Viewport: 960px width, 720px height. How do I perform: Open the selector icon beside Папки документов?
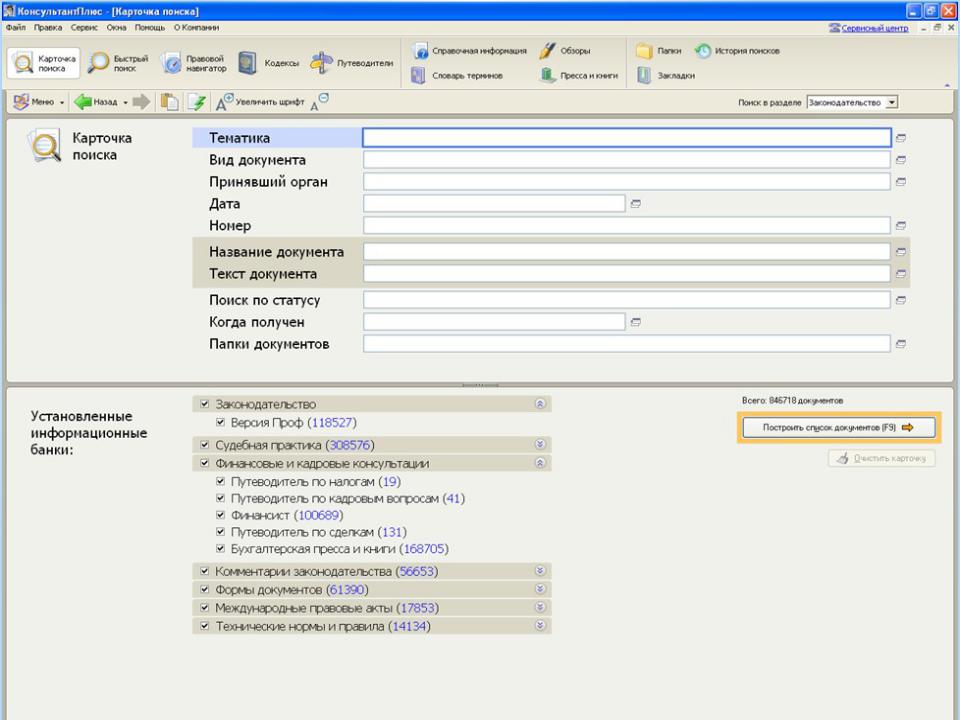pos(901,344)
